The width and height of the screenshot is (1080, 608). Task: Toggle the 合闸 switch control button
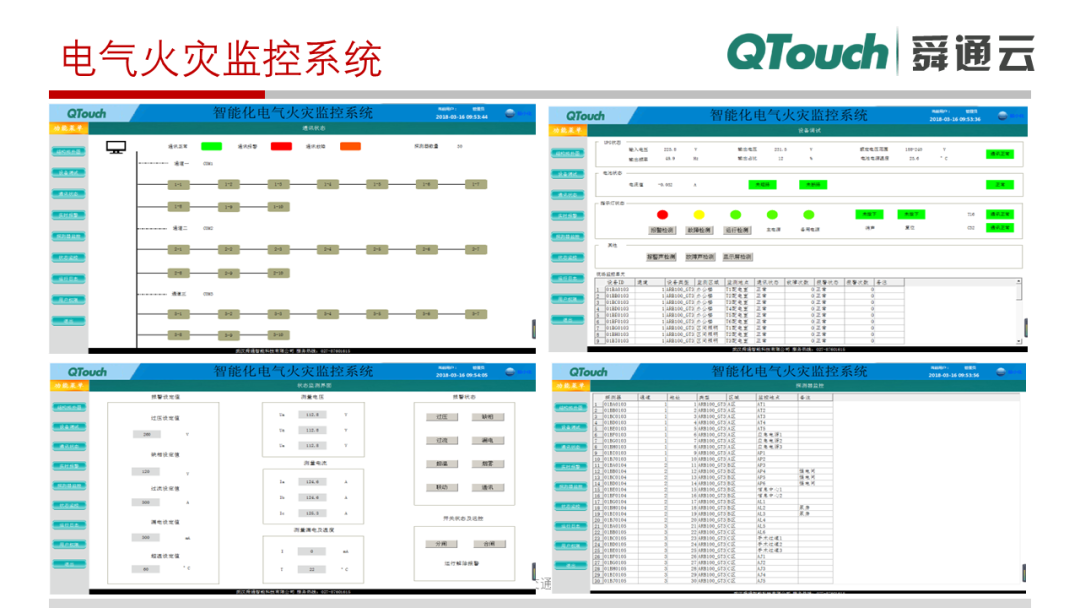(488, 544)
